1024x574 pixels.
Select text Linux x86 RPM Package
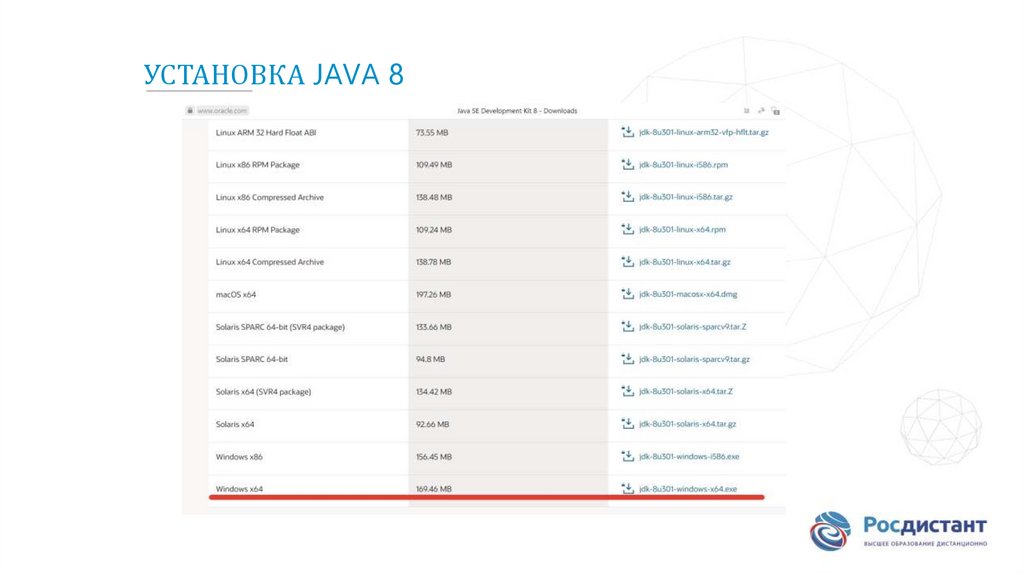[258, 165]
